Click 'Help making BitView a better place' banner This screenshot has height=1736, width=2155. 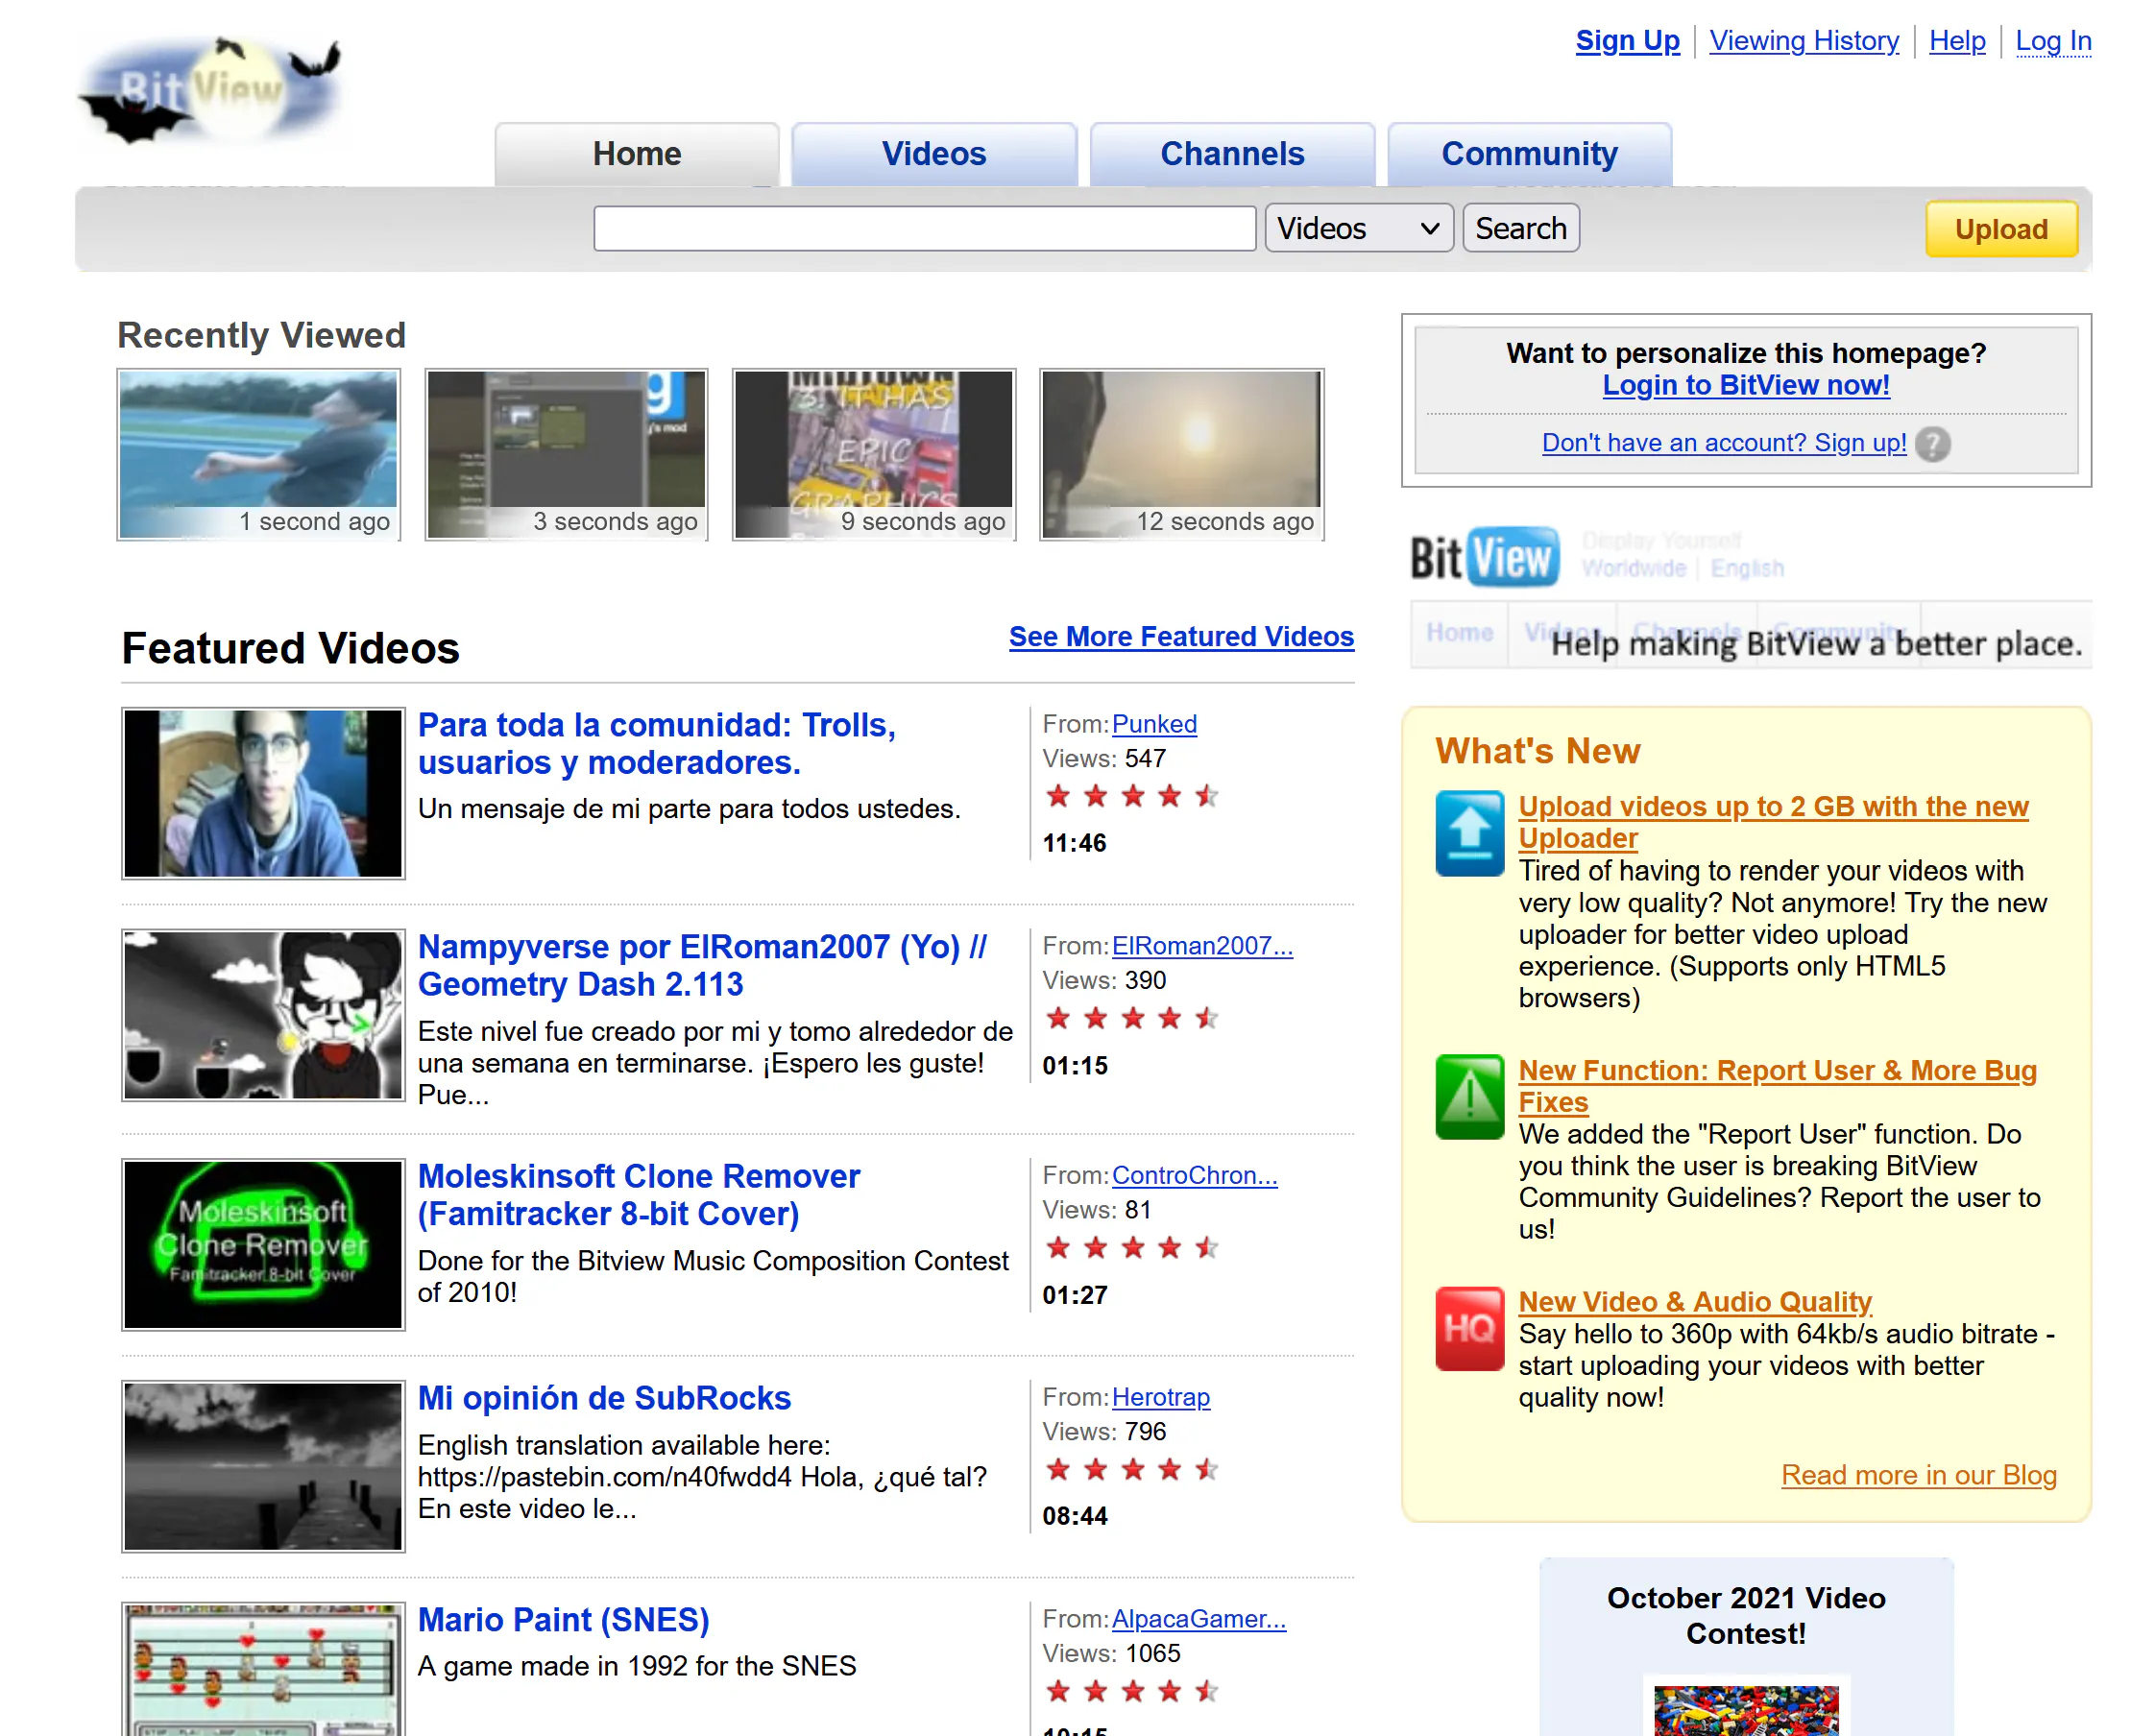pyautogui.click(x=1750, y=597)
